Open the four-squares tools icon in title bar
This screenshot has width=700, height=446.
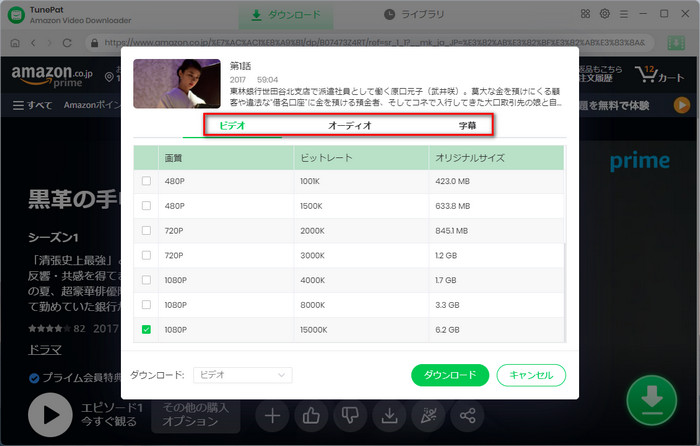(x=585, y=14)
